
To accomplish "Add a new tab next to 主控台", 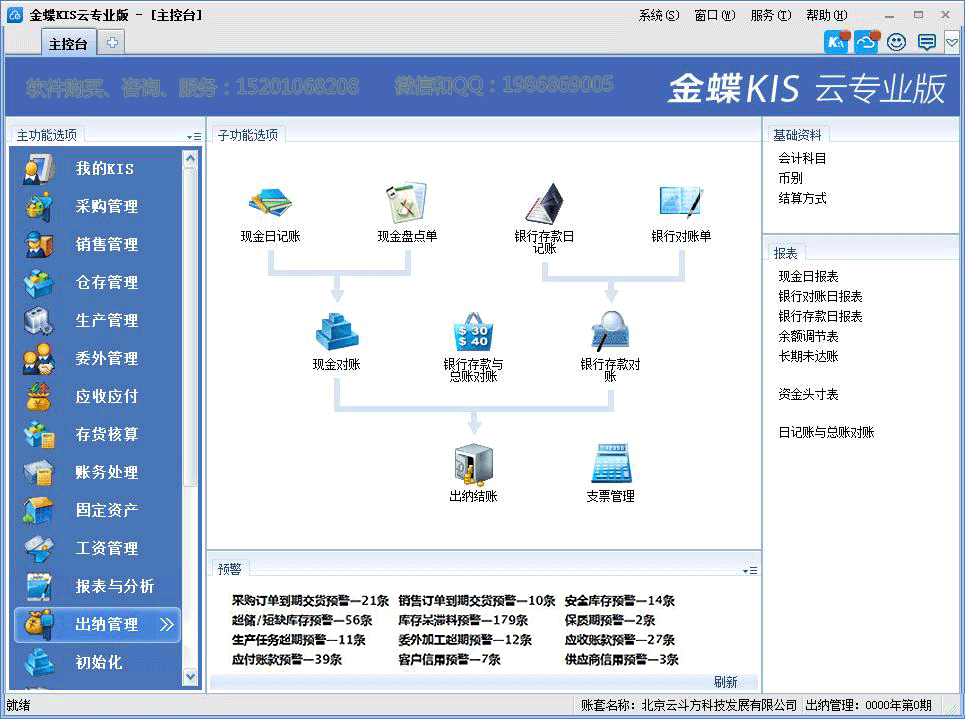I will (113, 42).
